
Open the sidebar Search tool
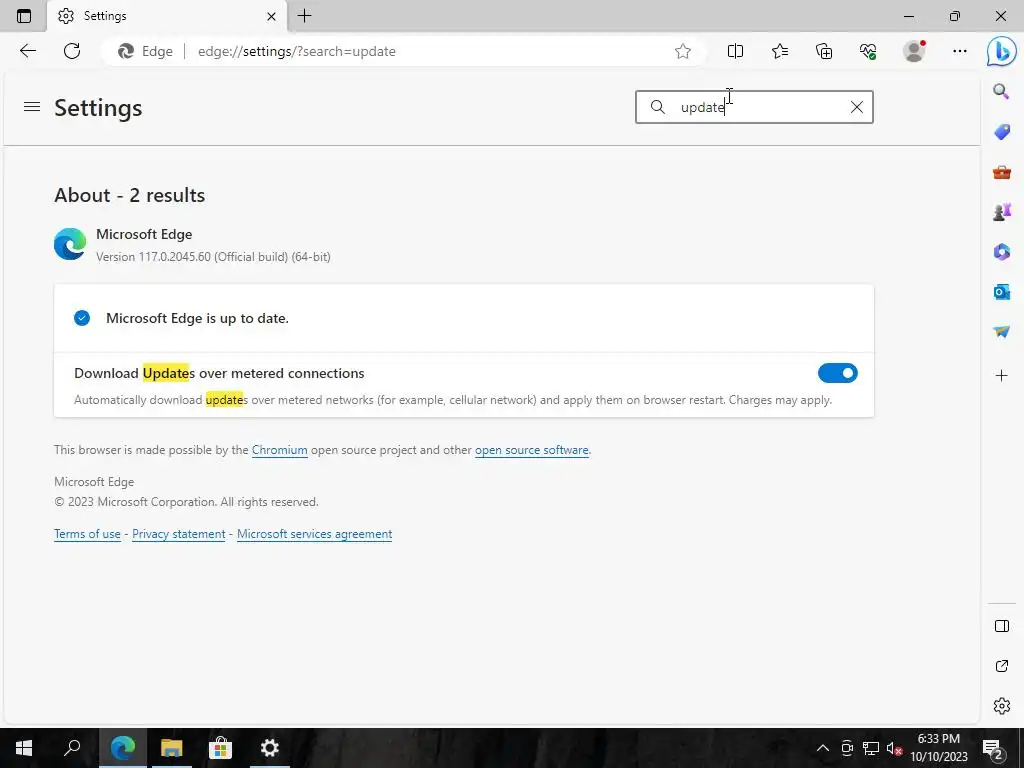pos(1001,91)
